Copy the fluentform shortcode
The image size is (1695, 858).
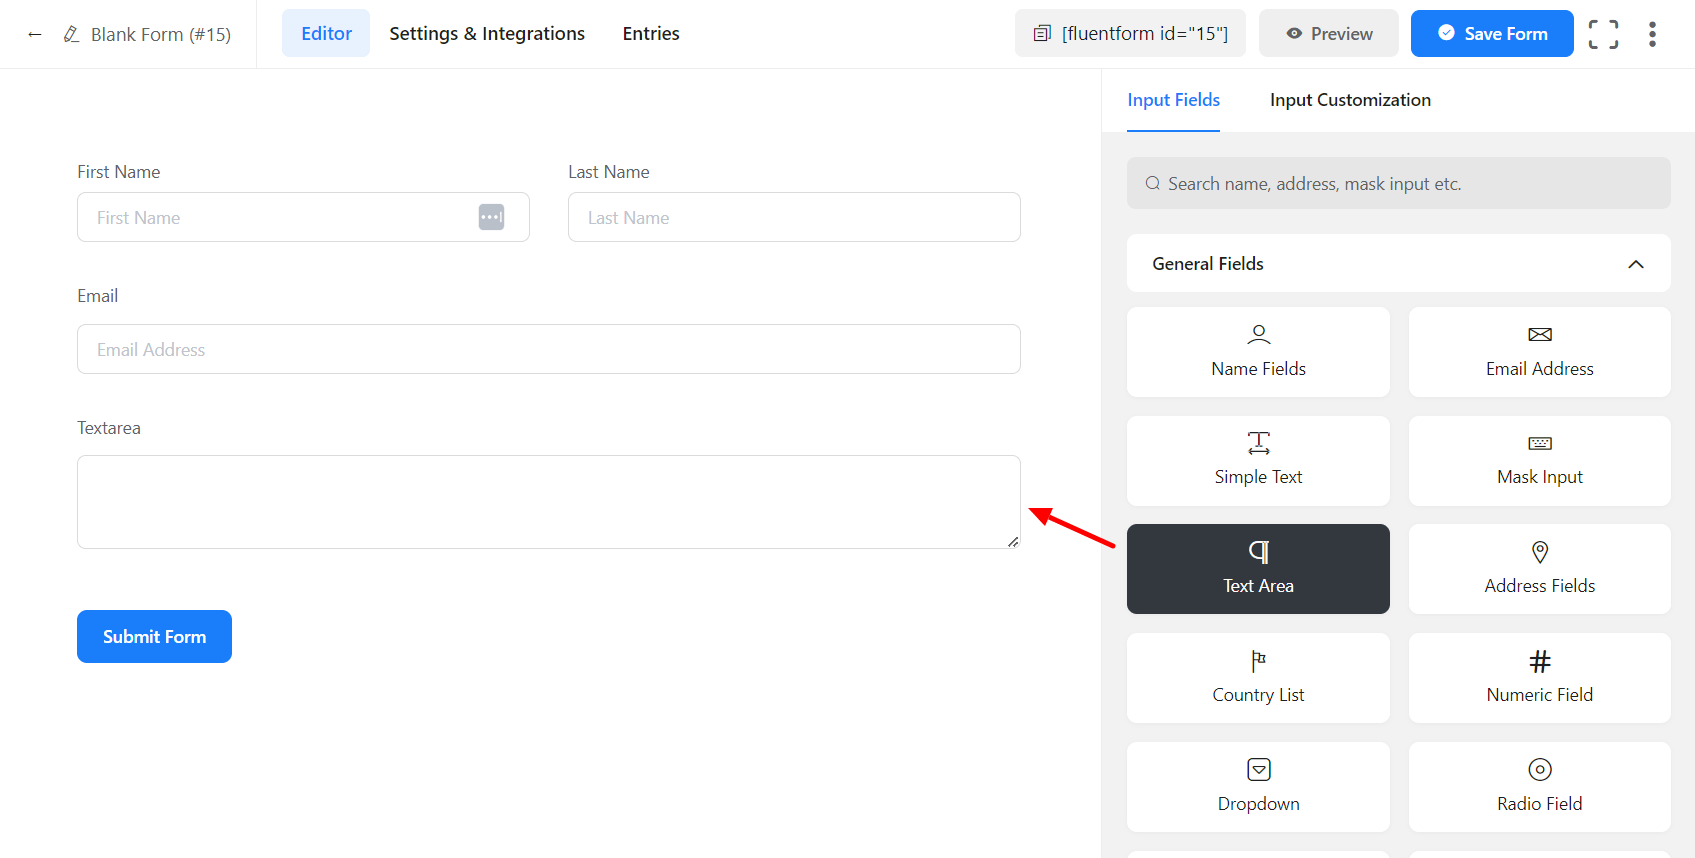pos(1130,34)
